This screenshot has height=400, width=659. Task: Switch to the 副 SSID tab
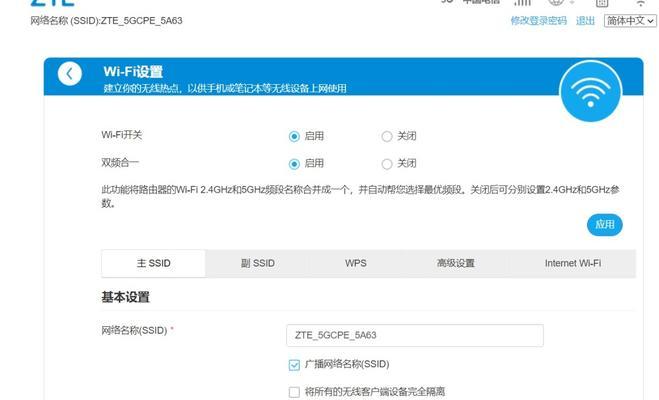point(258,263)
